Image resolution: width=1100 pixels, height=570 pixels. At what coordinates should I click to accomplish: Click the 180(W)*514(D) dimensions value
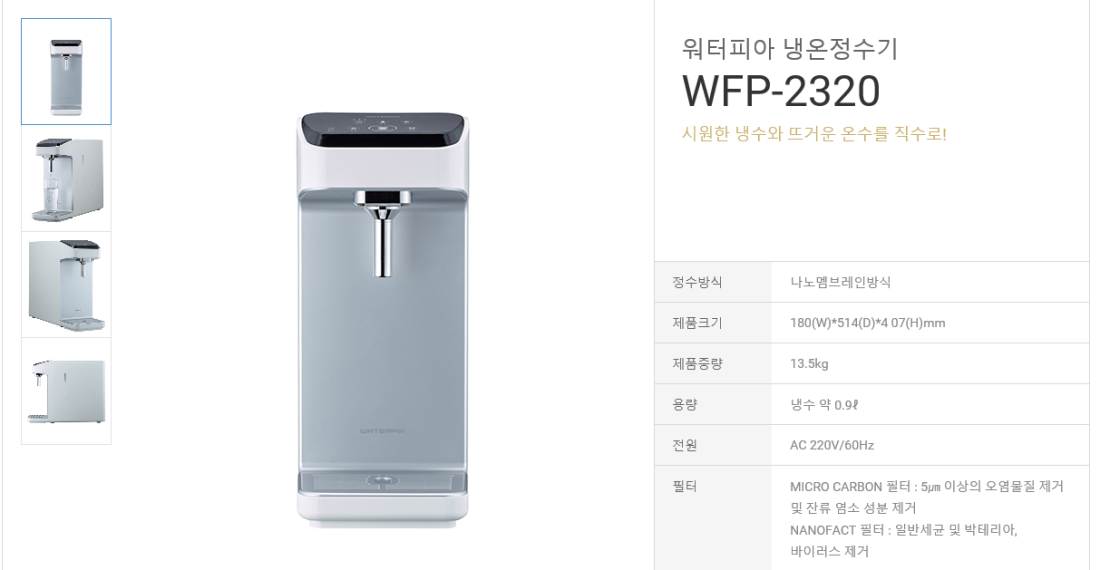(x=868, y=323)
